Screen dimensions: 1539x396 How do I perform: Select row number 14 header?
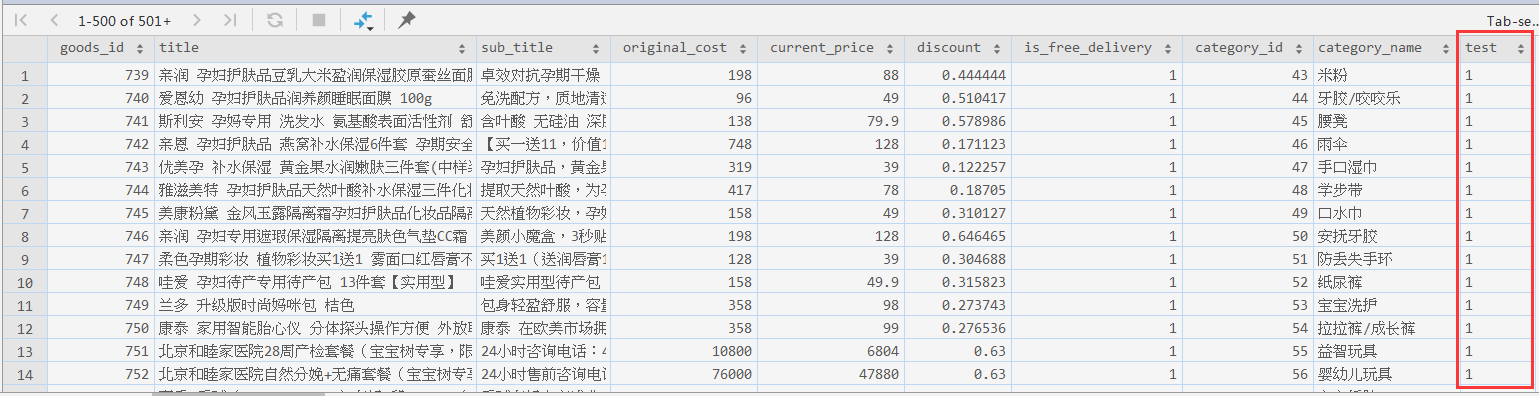pyautogui.click(x=24, y=374)
